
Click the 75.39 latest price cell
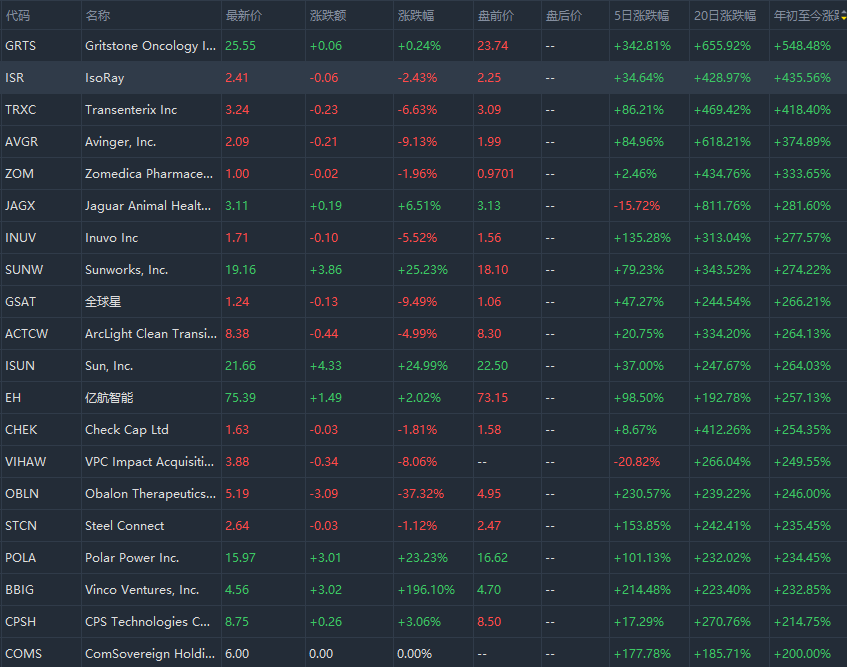(241, 398)
